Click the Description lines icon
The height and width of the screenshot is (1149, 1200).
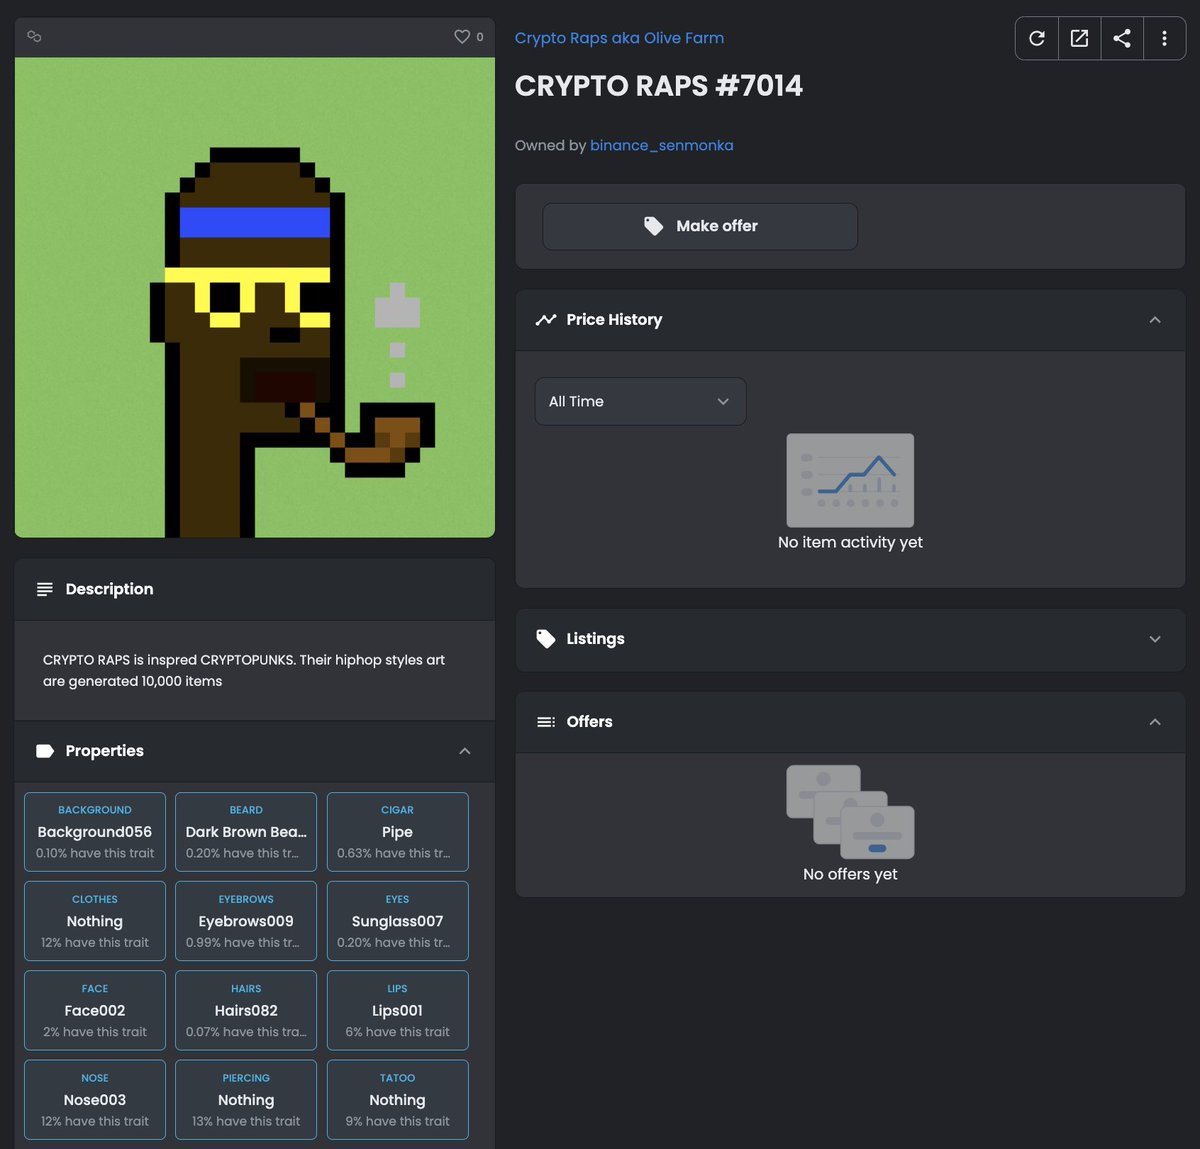point(45,589)
